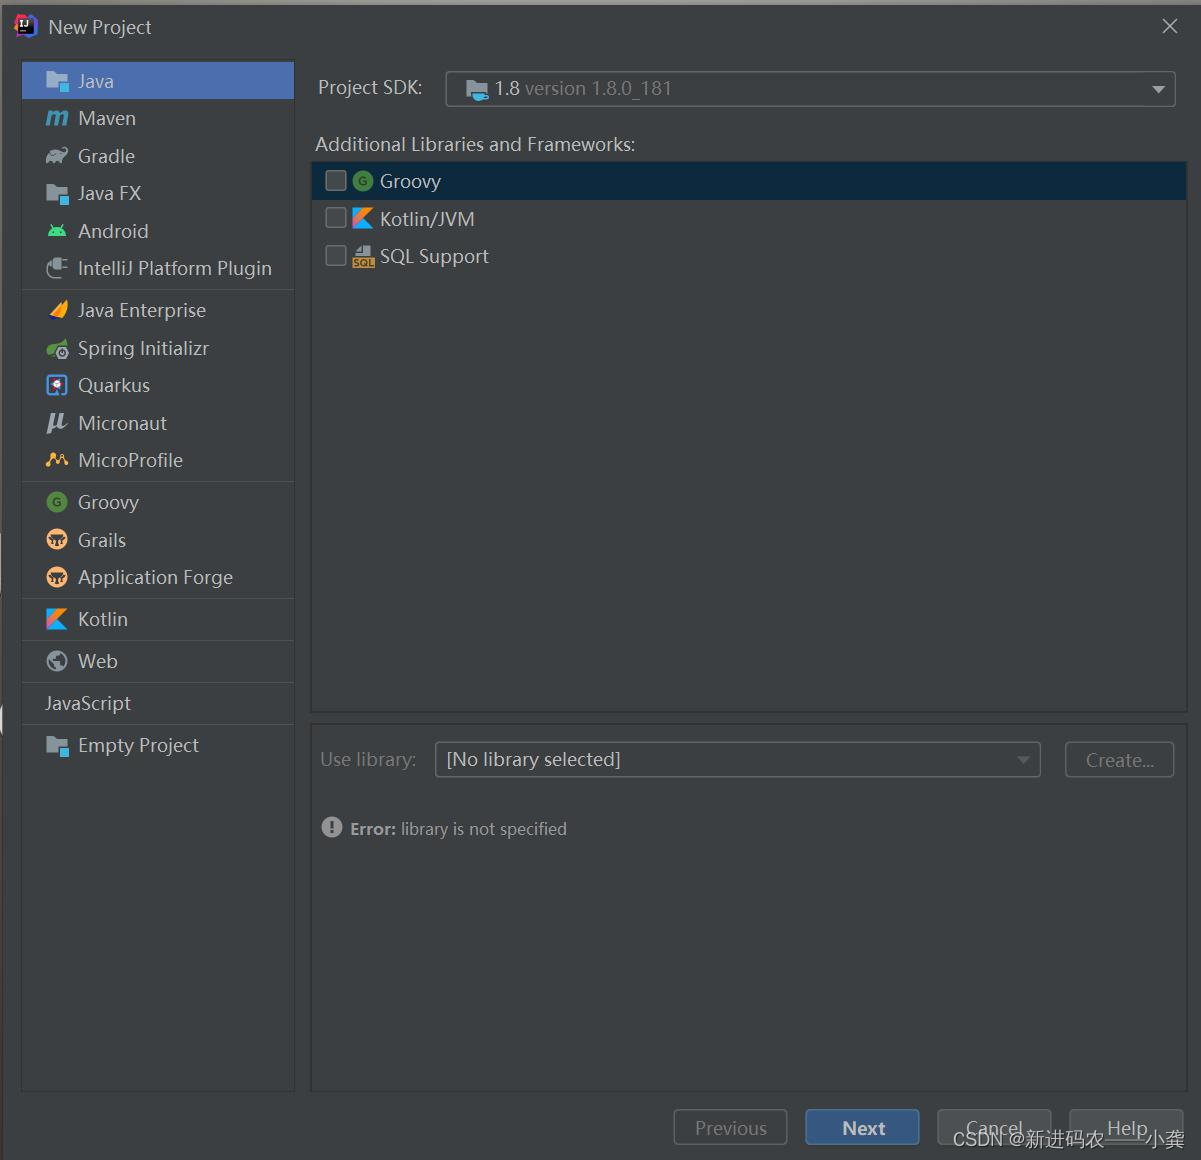The image size is (1201, 1160).
Task: Select Java FX in the list
Action: click(158, 193)
